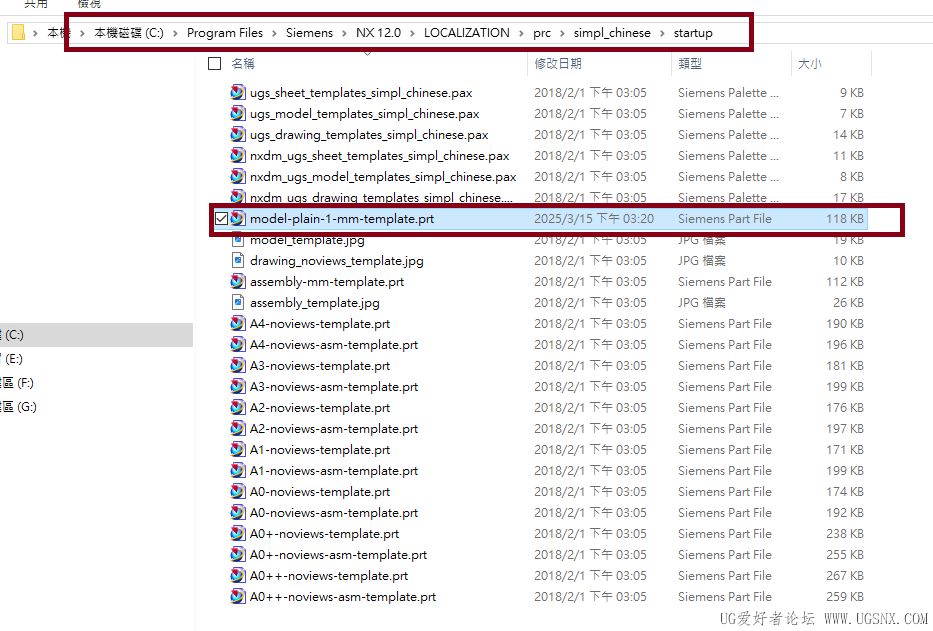The height and width of the screenshot is (631, 933).
Task: Click the assembly_template.jpg image icon
Action: pyautogui.click(x=237, y=302)
